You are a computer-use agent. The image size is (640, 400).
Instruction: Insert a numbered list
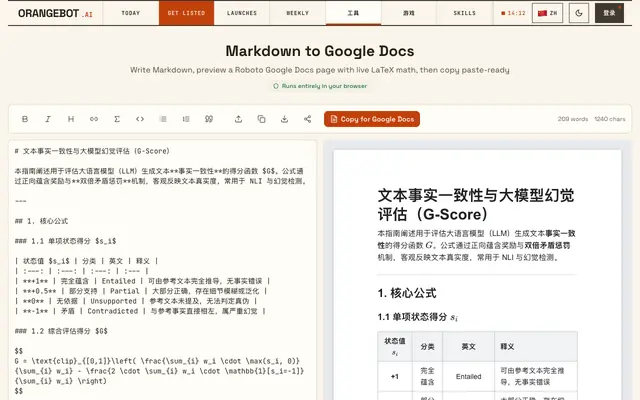pos(186,119)
